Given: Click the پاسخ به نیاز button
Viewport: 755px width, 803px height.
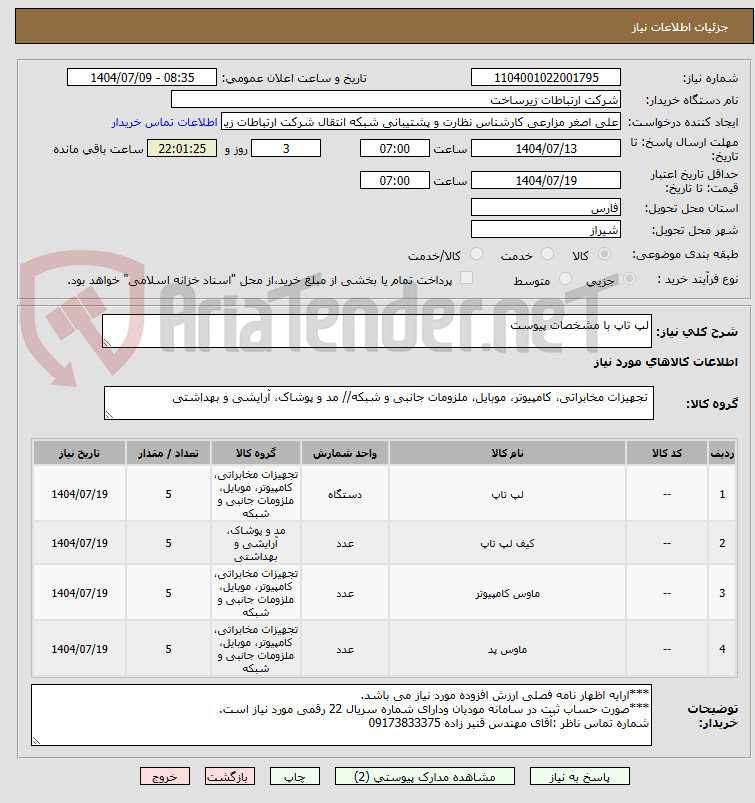Looking at the screenshot, I should (579, 776).
